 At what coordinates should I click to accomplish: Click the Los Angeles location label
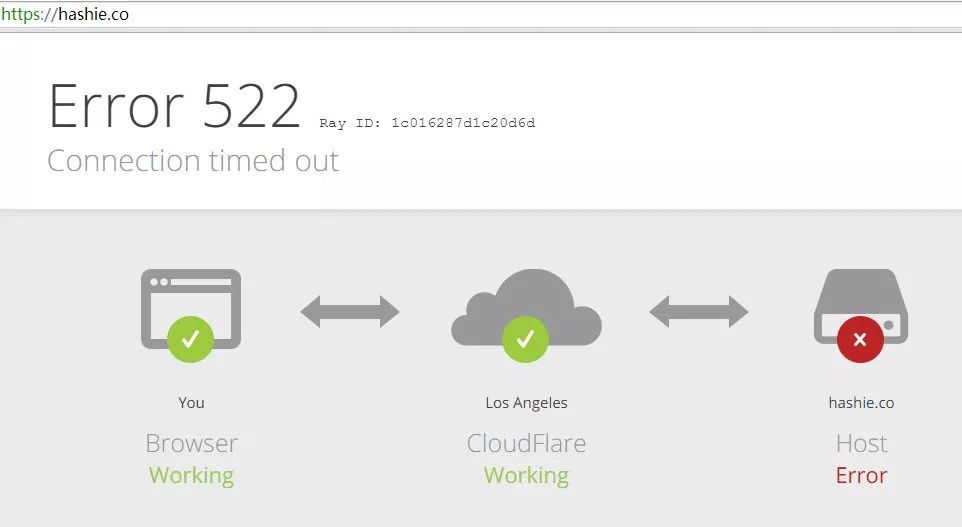click(526, 403)
